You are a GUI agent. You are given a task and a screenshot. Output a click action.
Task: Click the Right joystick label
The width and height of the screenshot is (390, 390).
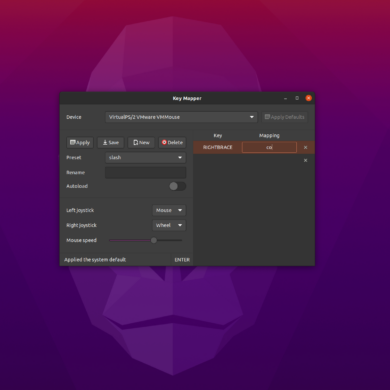(x=81, y=225)
